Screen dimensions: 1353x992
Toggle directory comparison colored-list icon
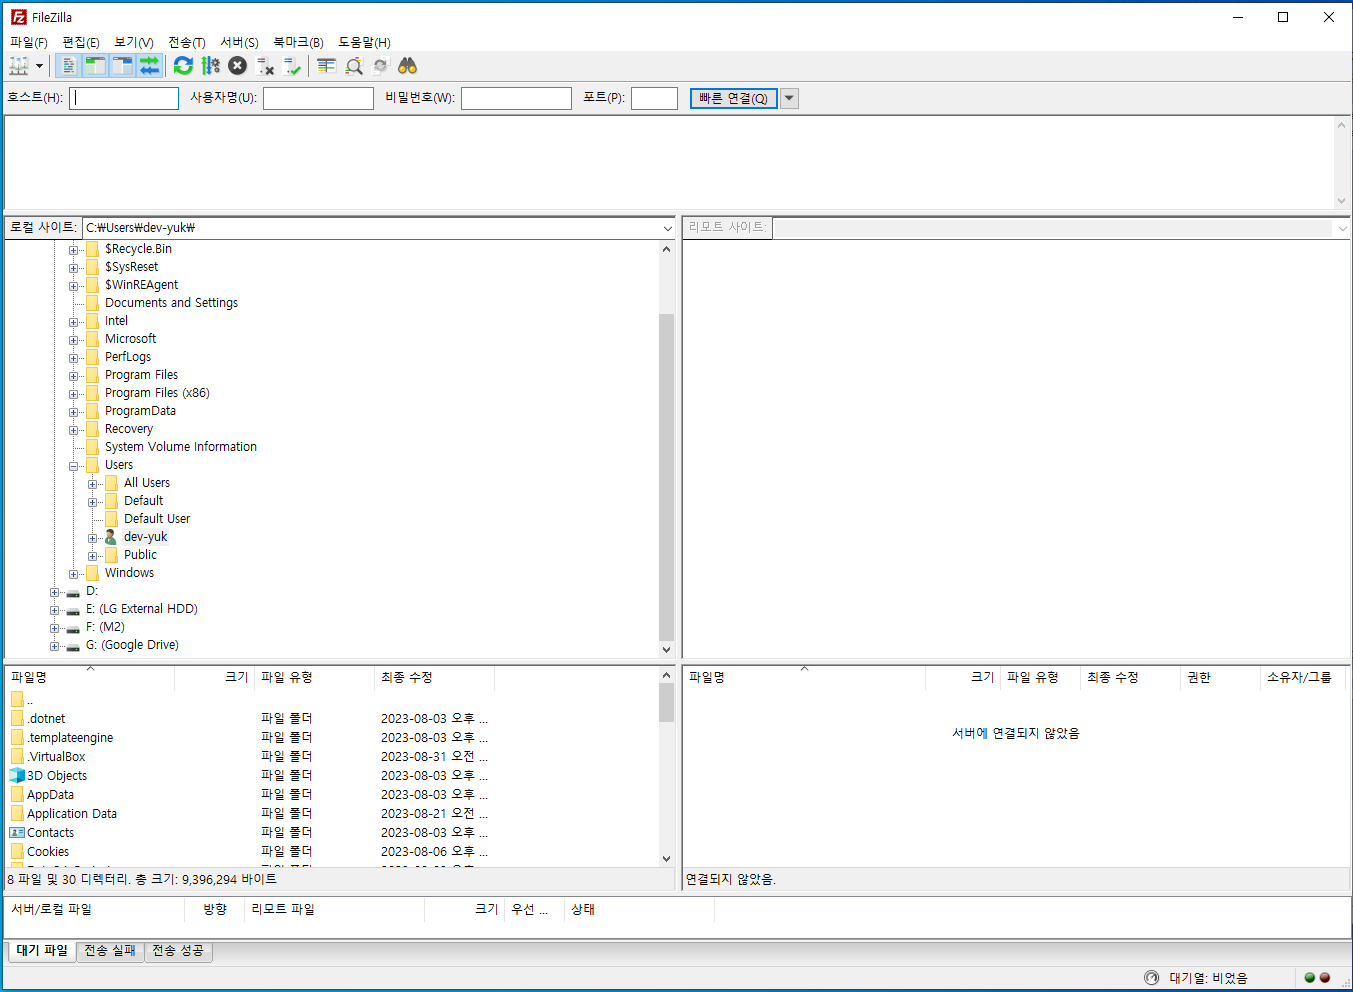[x=326, y=66]
